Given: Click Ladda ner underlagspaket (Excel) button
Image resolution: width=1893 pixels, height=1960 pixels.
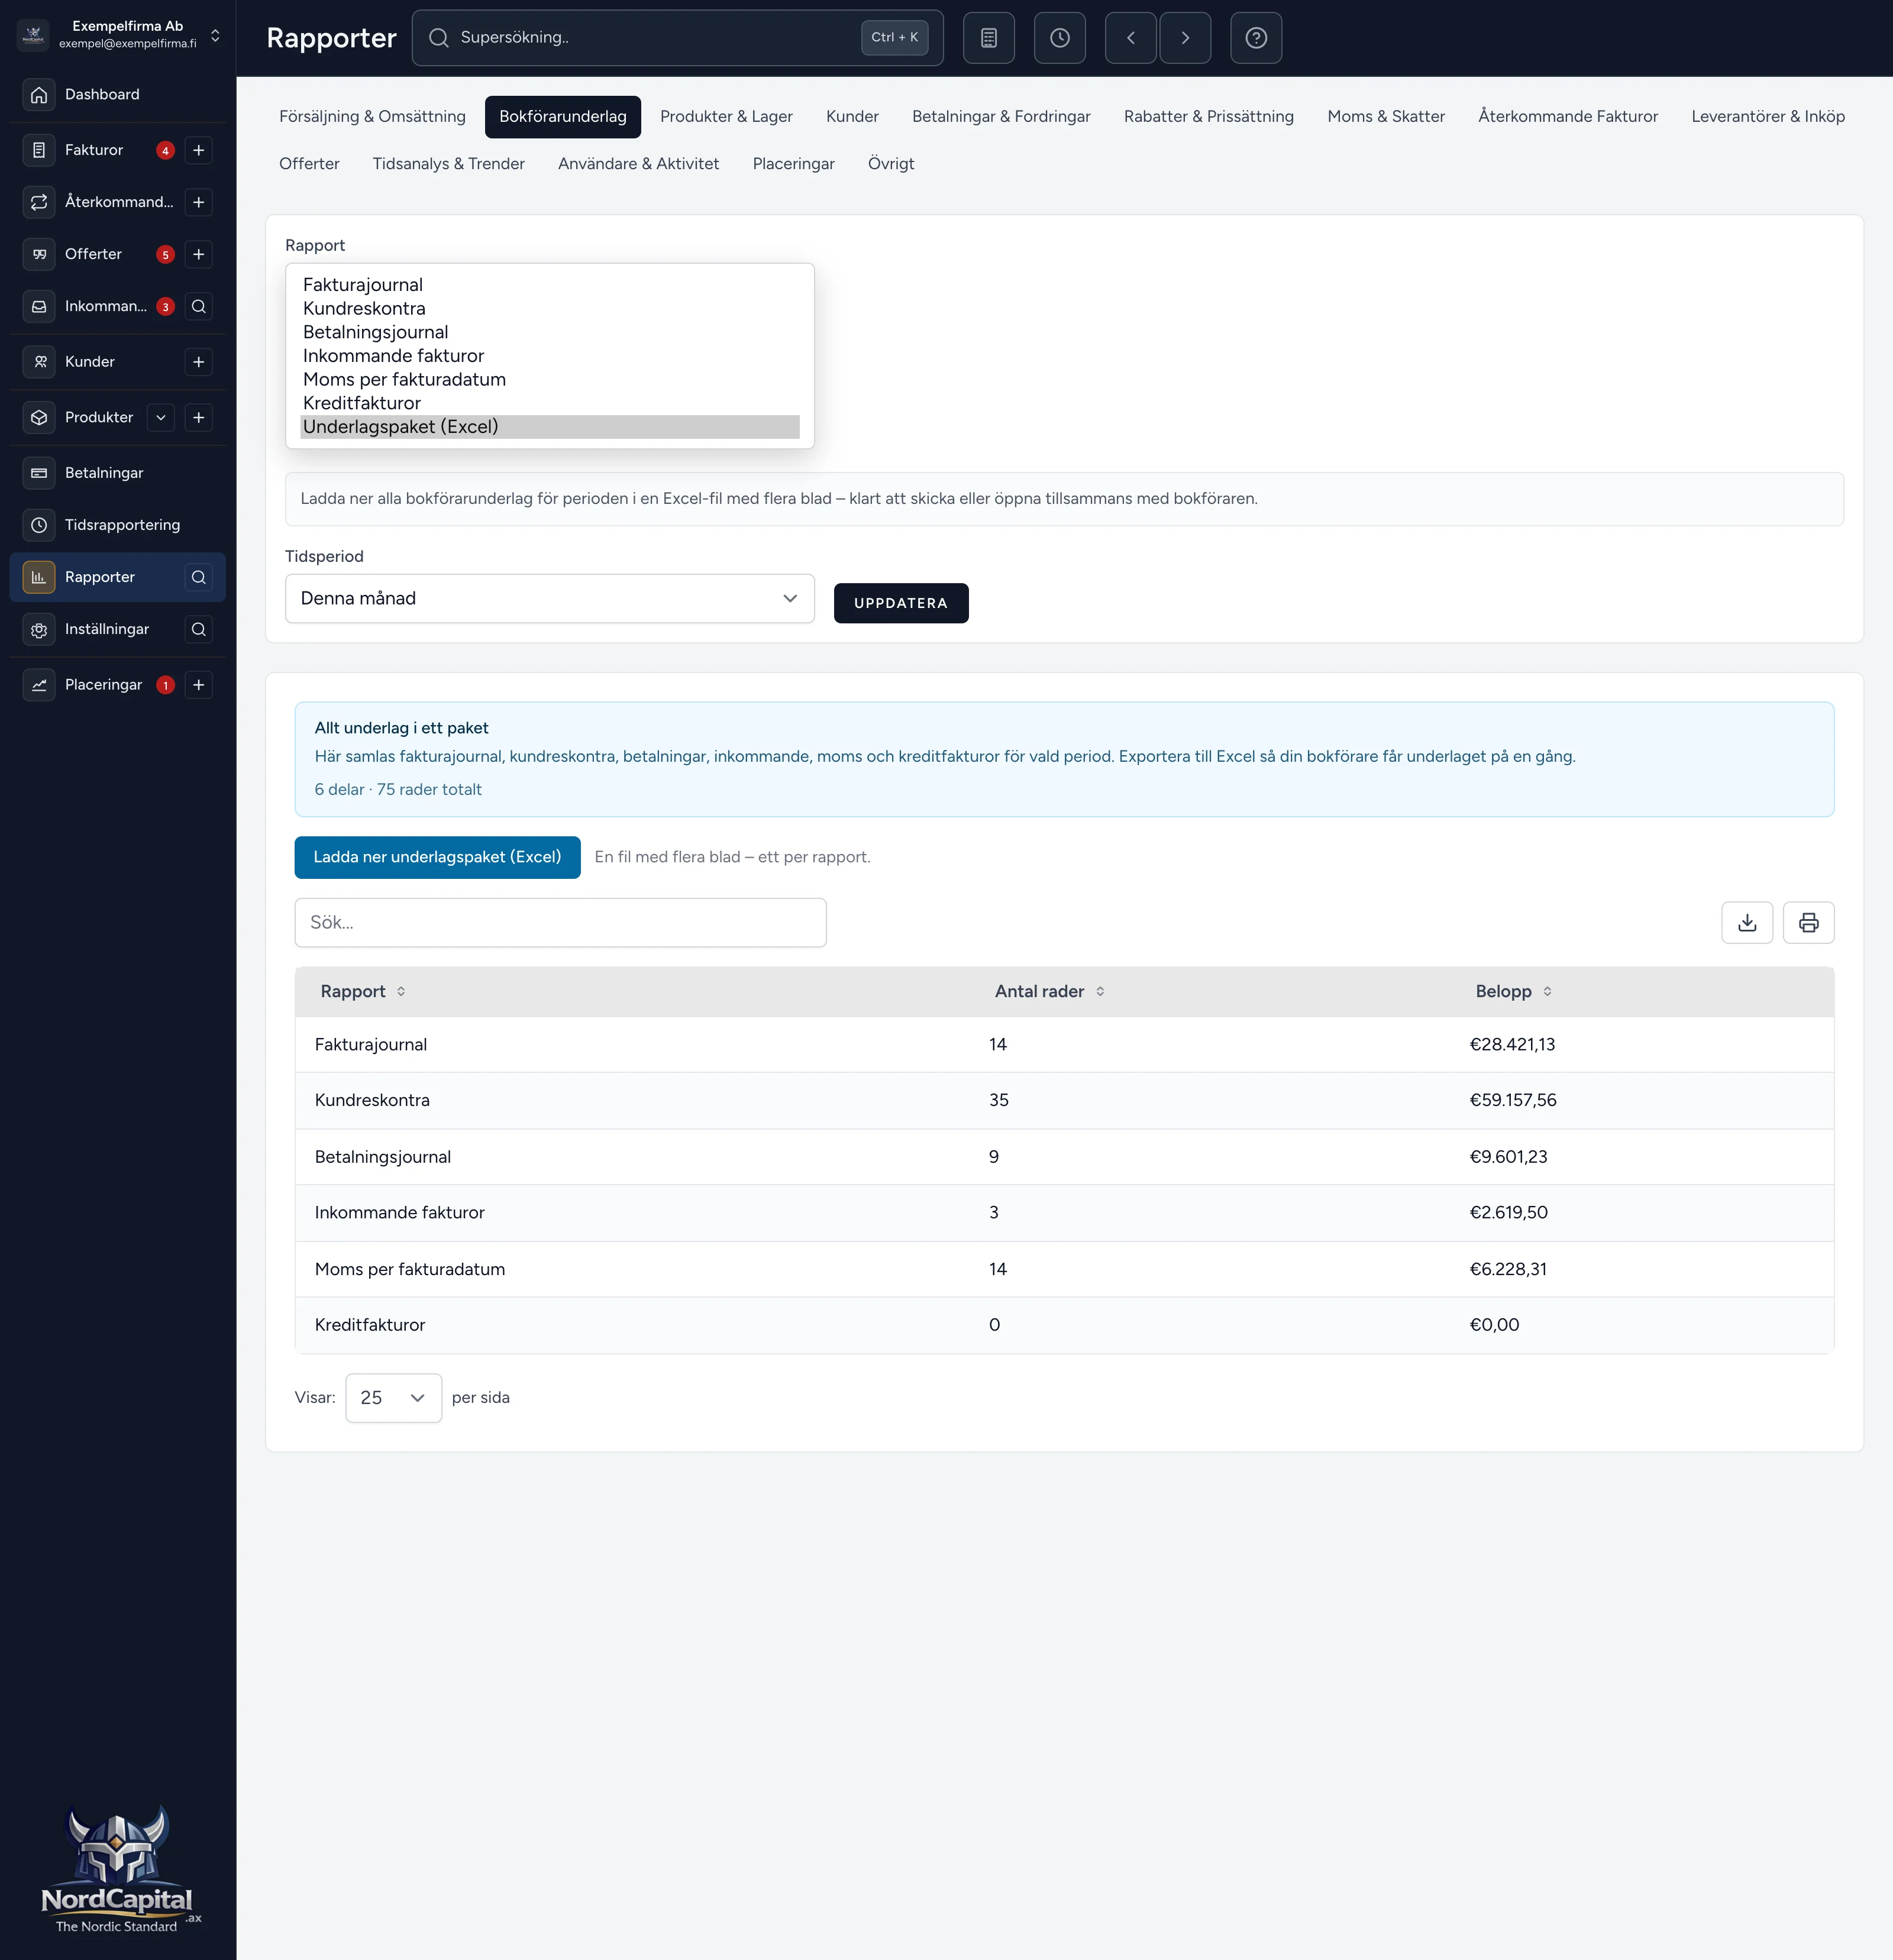Looking at the screenshot, I should (437, 857).
